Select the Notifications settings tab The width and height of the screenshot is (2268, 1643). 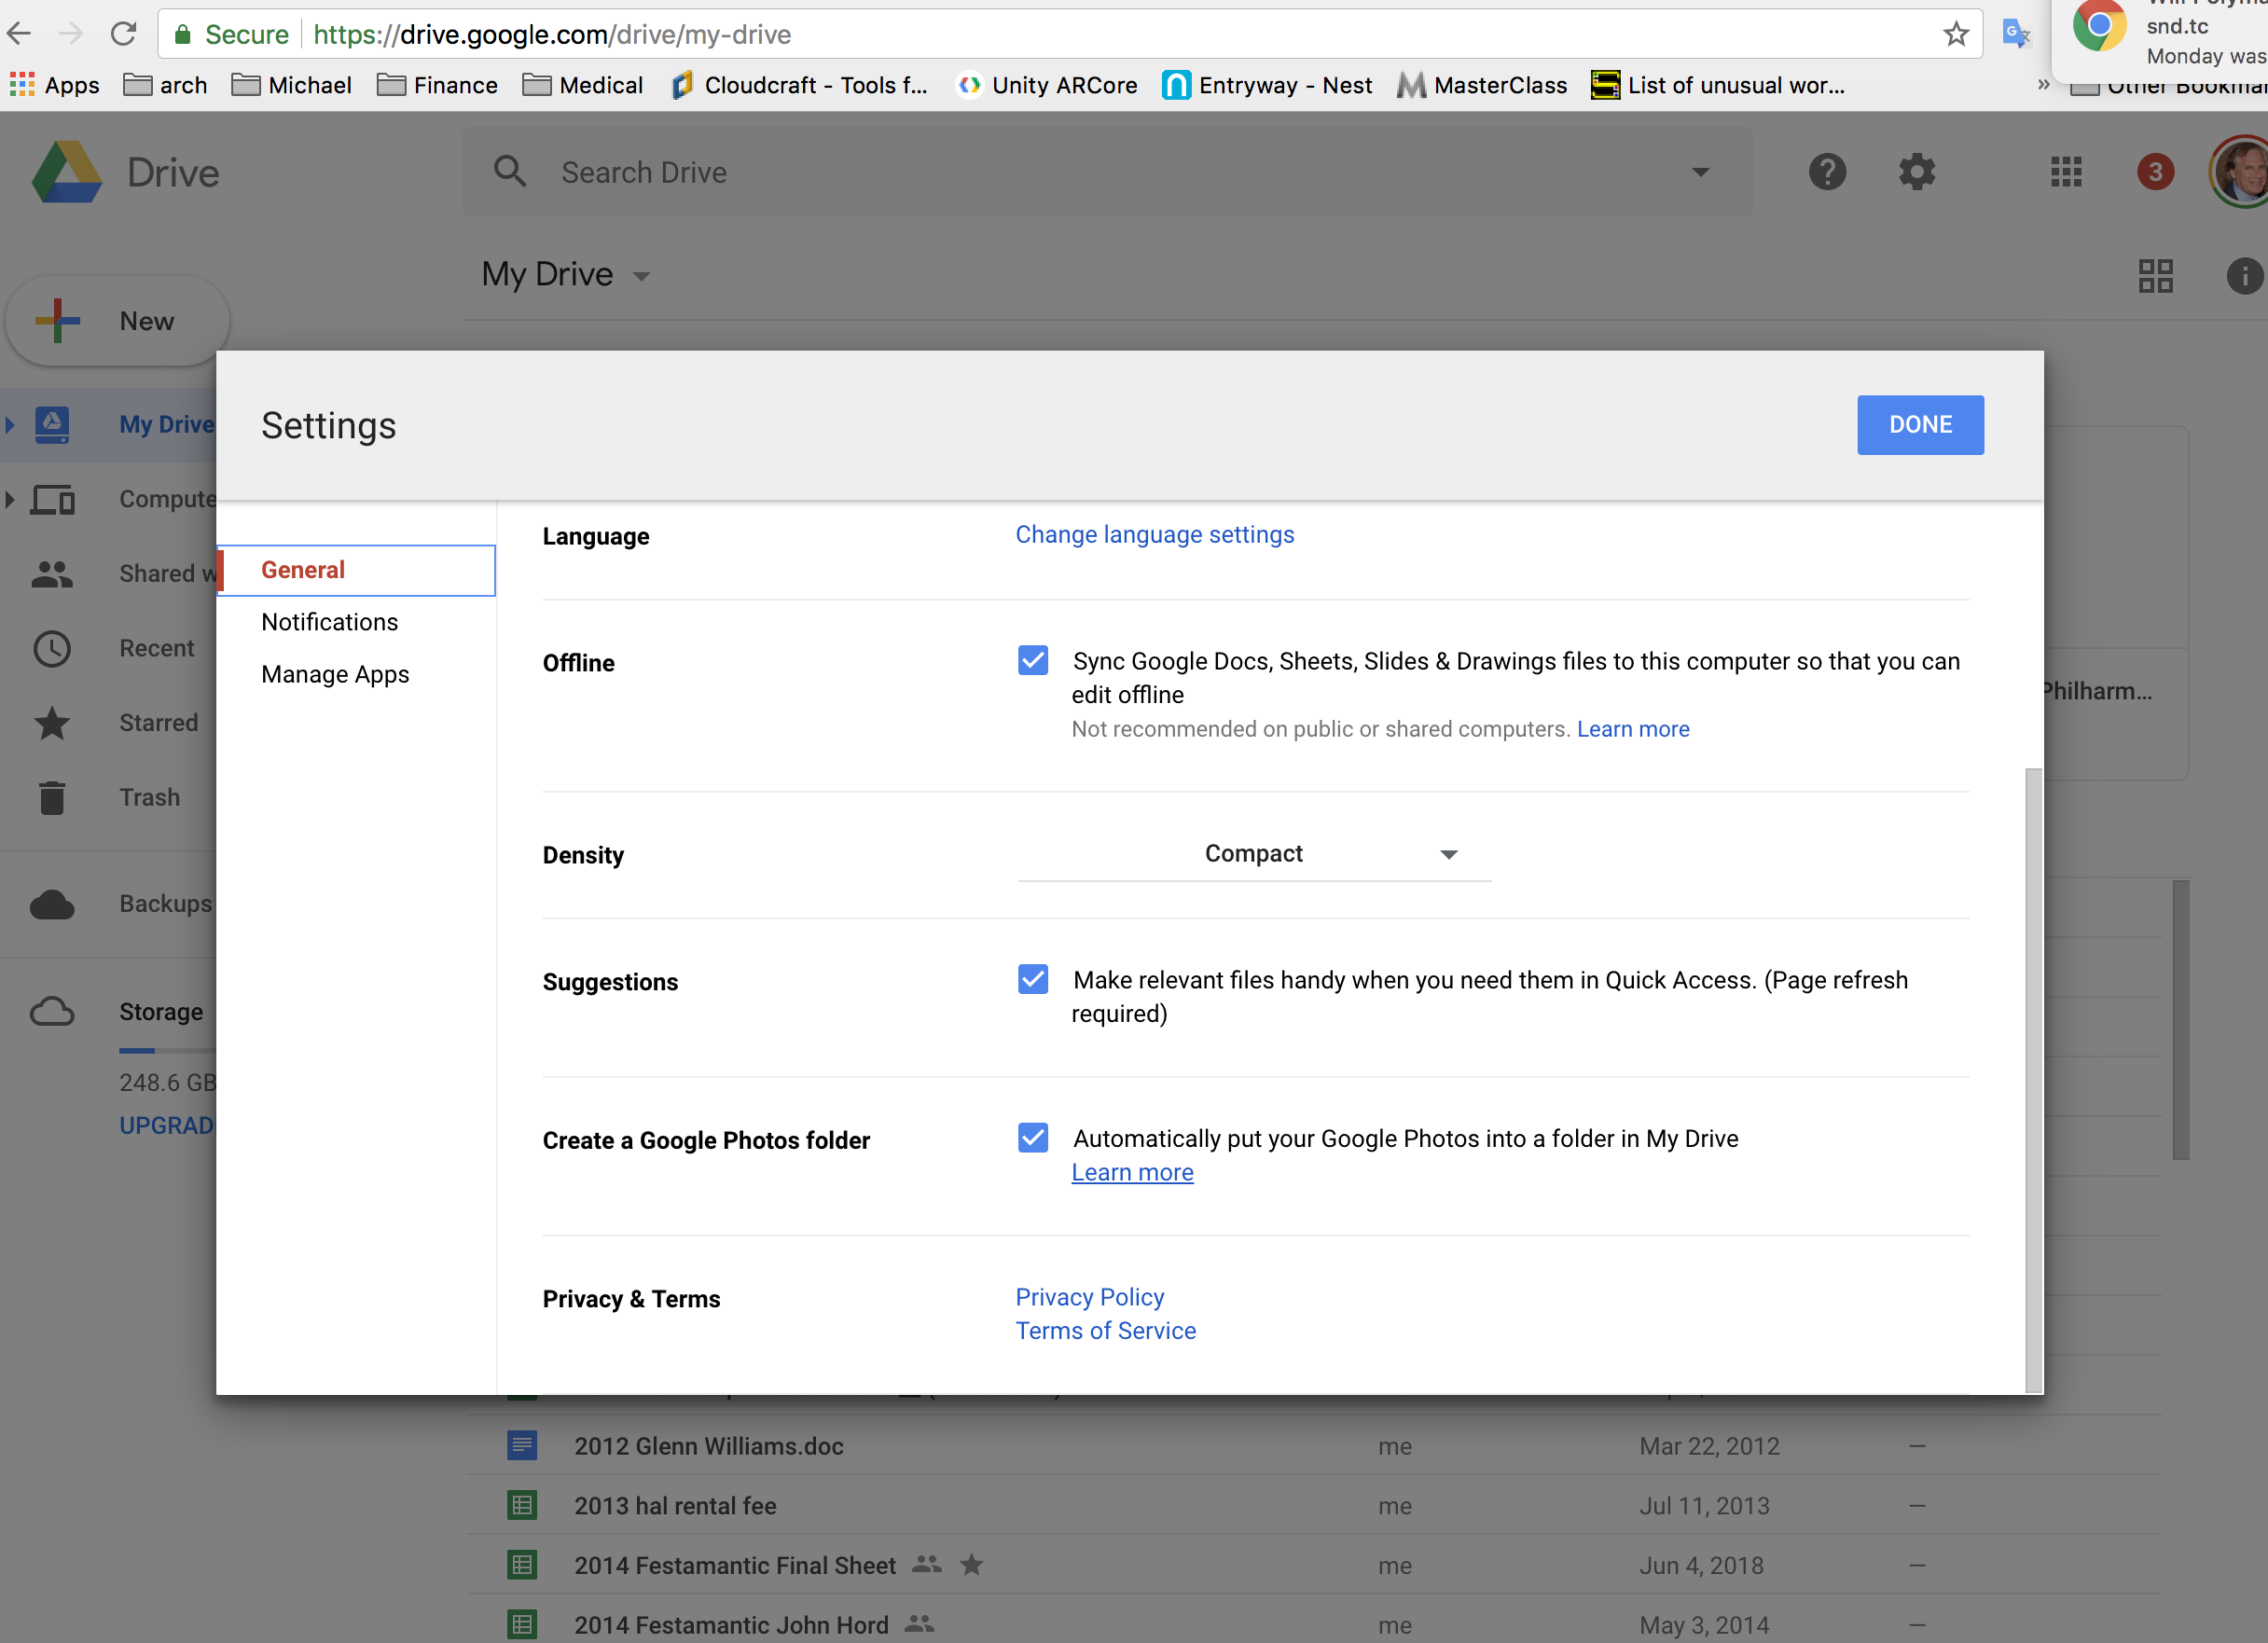tap(329, 622)
